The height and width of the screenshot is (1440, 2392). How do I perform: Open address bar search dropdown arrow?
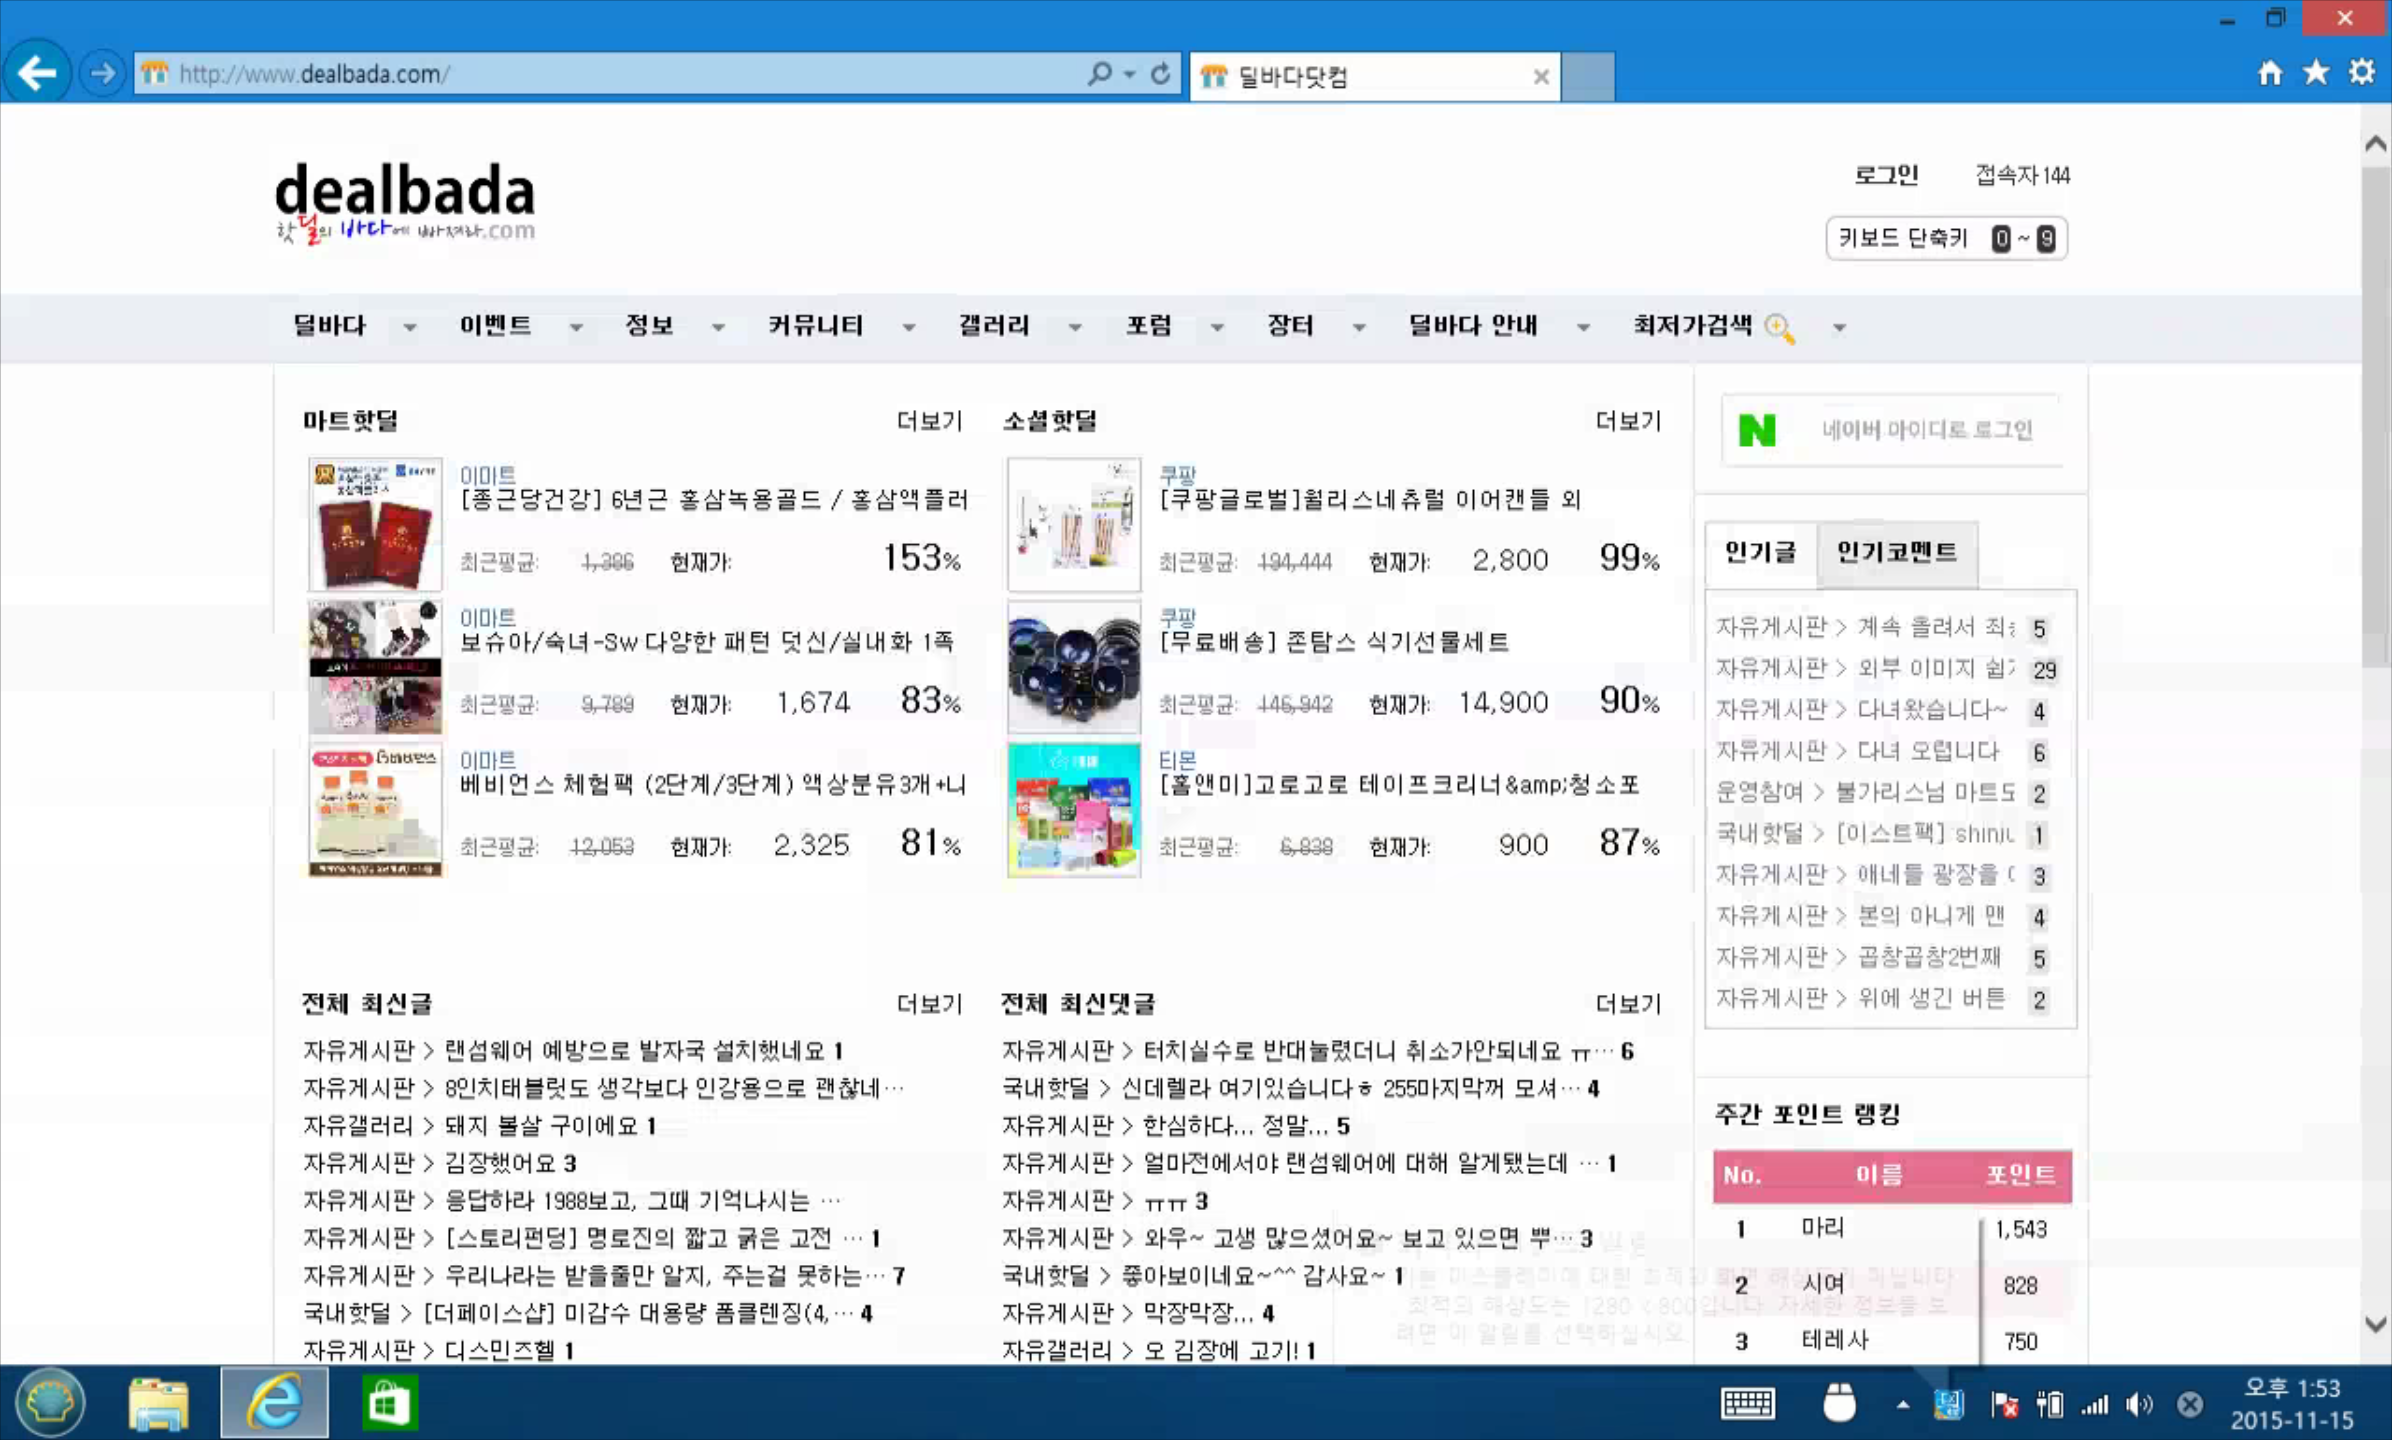(1130, 74)
